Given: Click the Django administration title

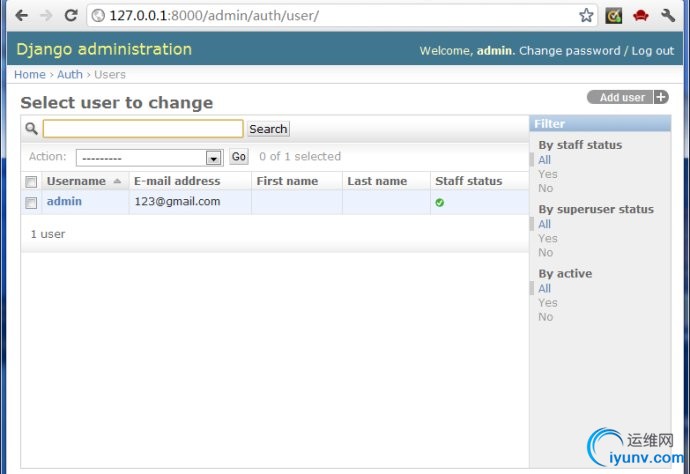Looking at the screenshot, I should 104,49.
